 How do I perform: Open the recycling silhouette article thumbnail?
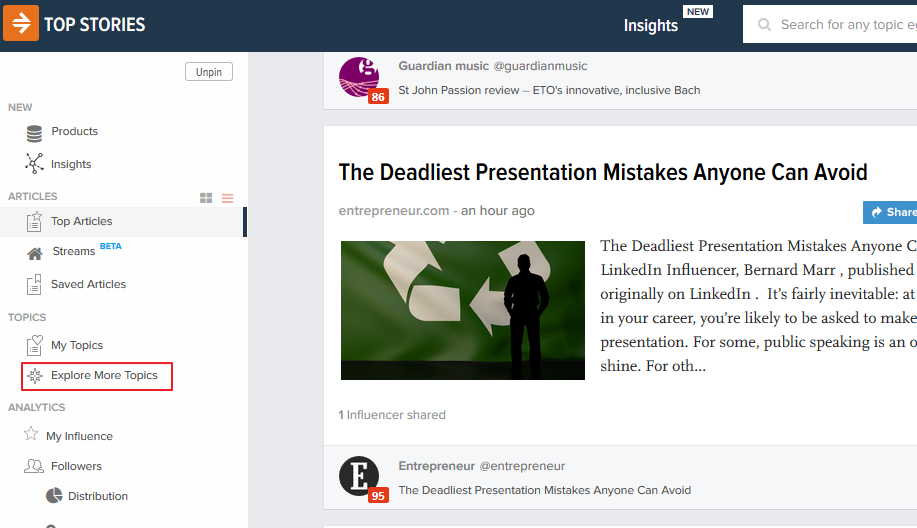pyautogui.click(x=463, y=310)
